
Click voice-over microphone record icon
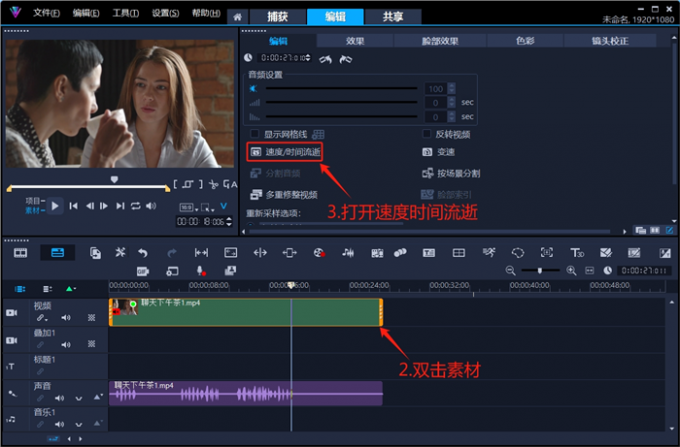[x=201, y=271]
